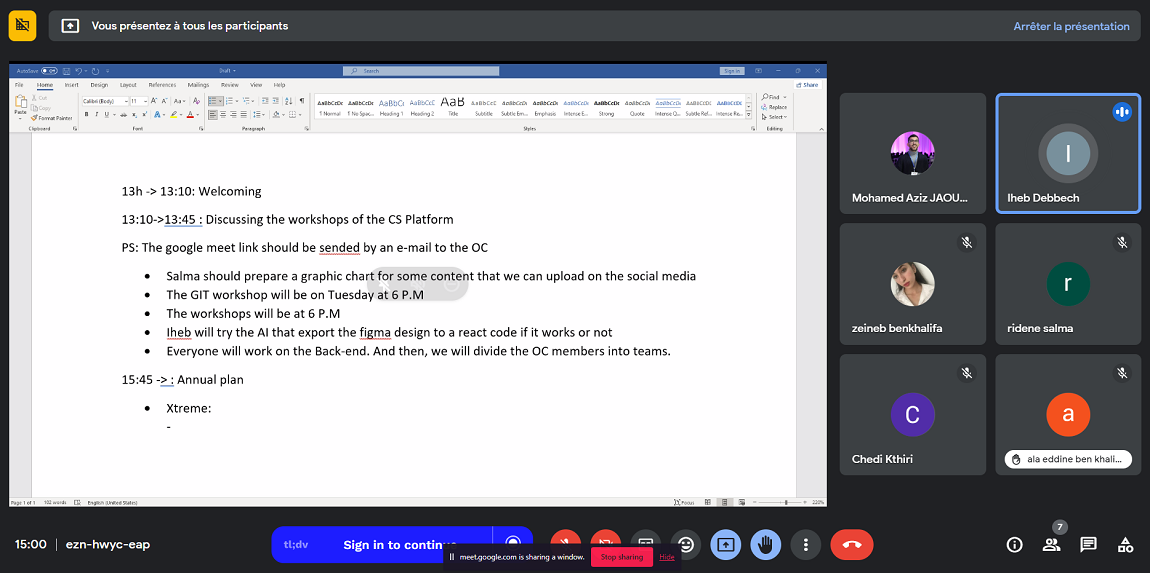Open the File menu tab

(19, 85)
